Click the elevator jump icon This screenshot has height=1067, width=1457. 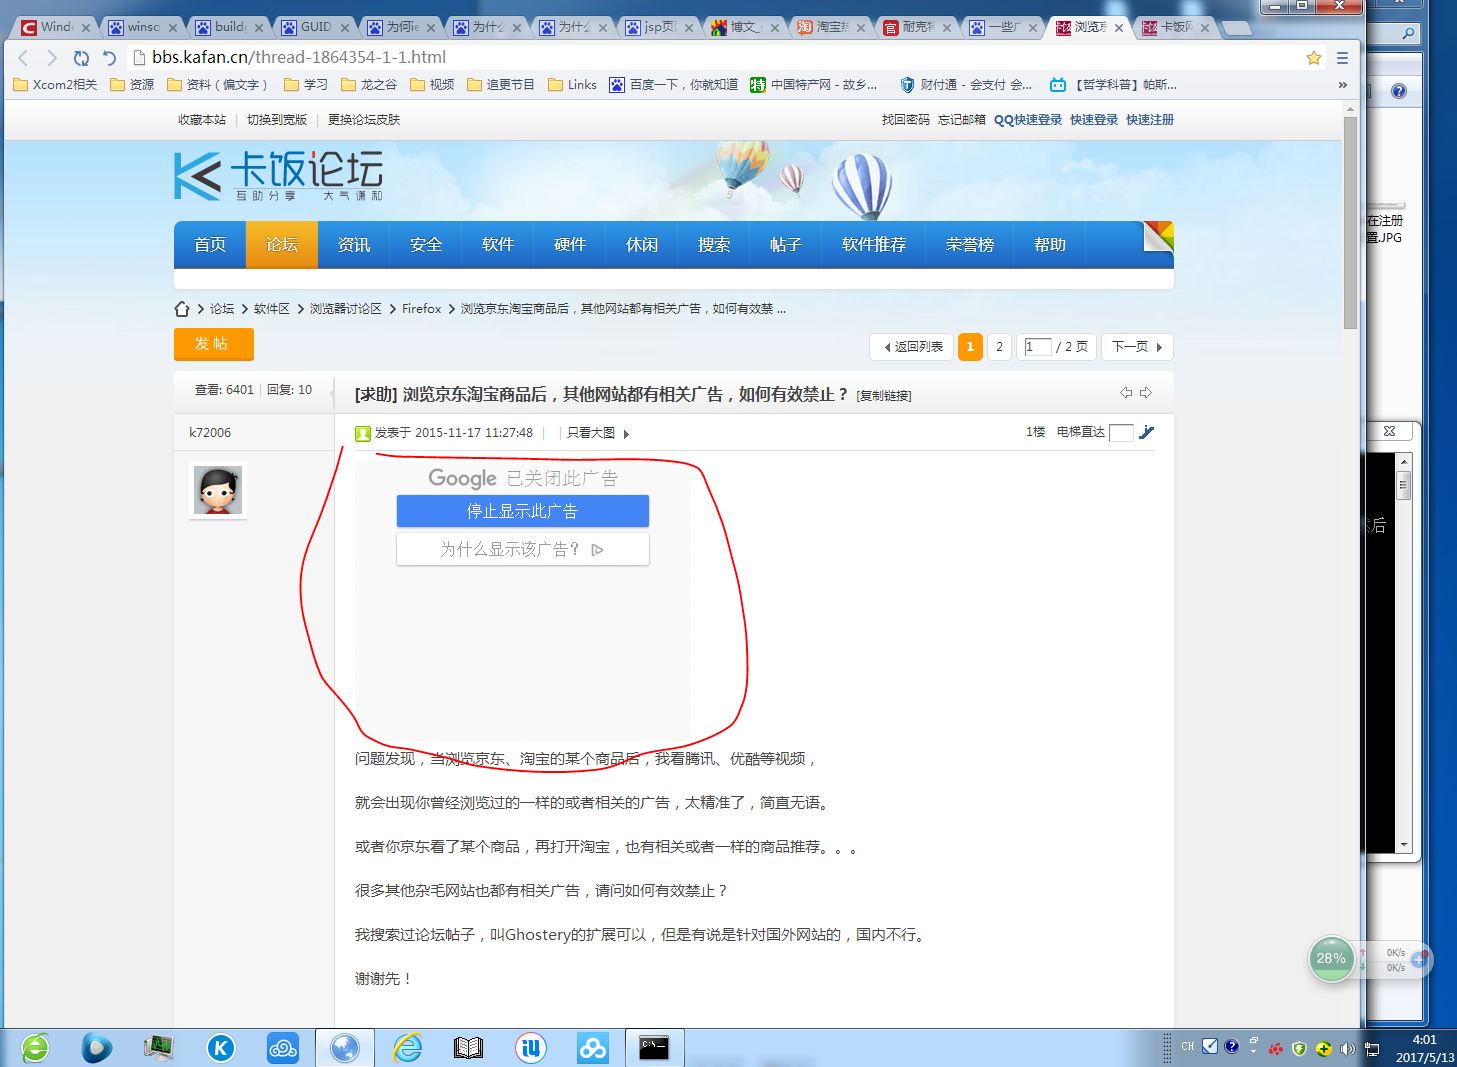pos(1146,432)
